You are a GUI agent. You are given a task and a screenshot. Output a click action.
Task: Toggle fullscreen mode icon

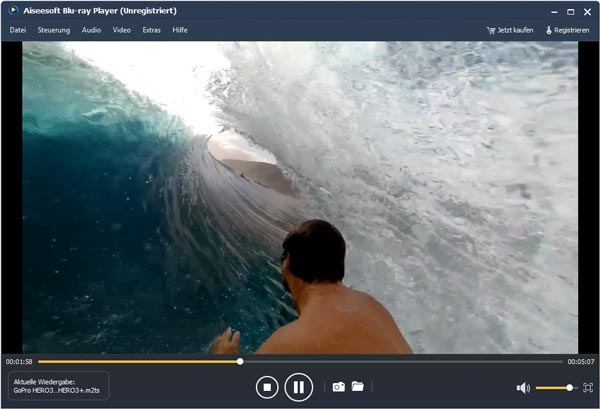[588, 388]
